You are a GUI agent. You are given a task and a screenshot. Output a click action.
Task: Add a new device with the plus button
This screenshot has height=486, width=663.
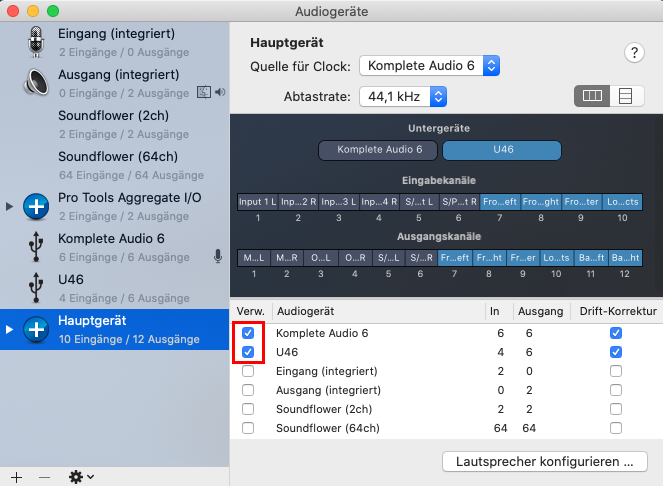[16, 478]
